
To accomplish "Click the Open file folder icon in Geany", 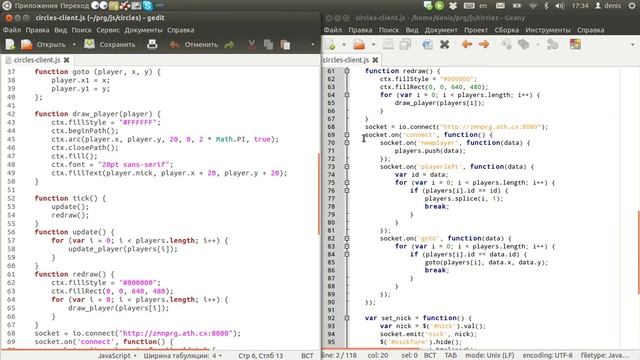I will [x=359, y=44].
